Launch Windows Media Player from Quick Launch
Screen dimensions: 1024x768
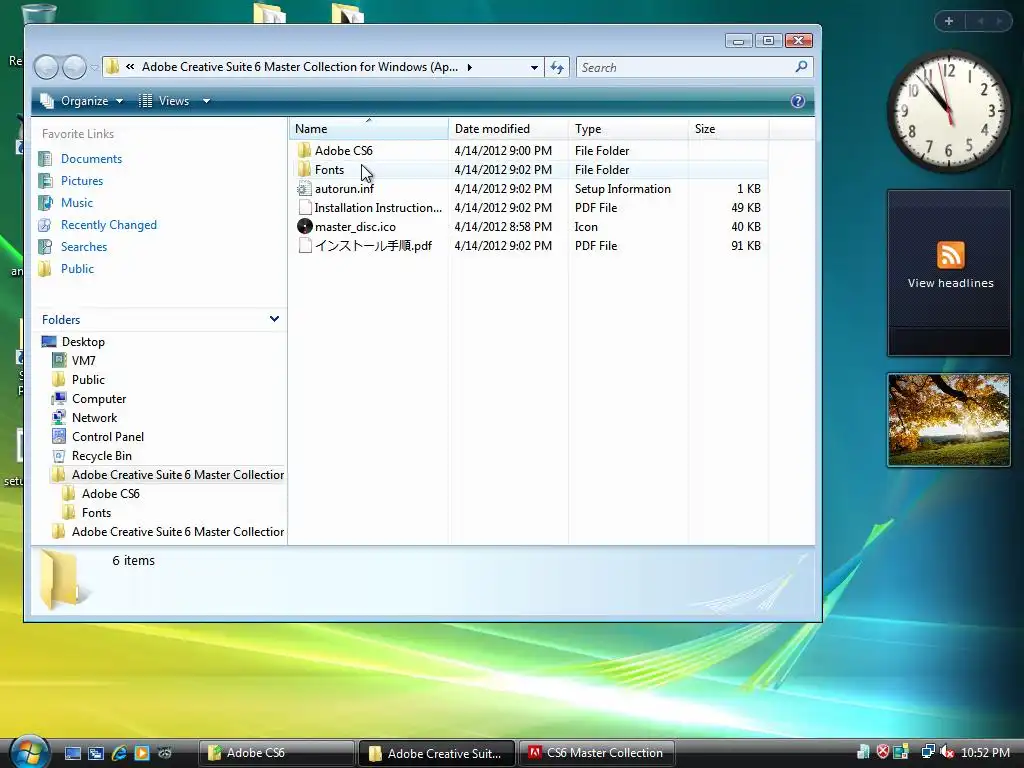click(142, 753)
